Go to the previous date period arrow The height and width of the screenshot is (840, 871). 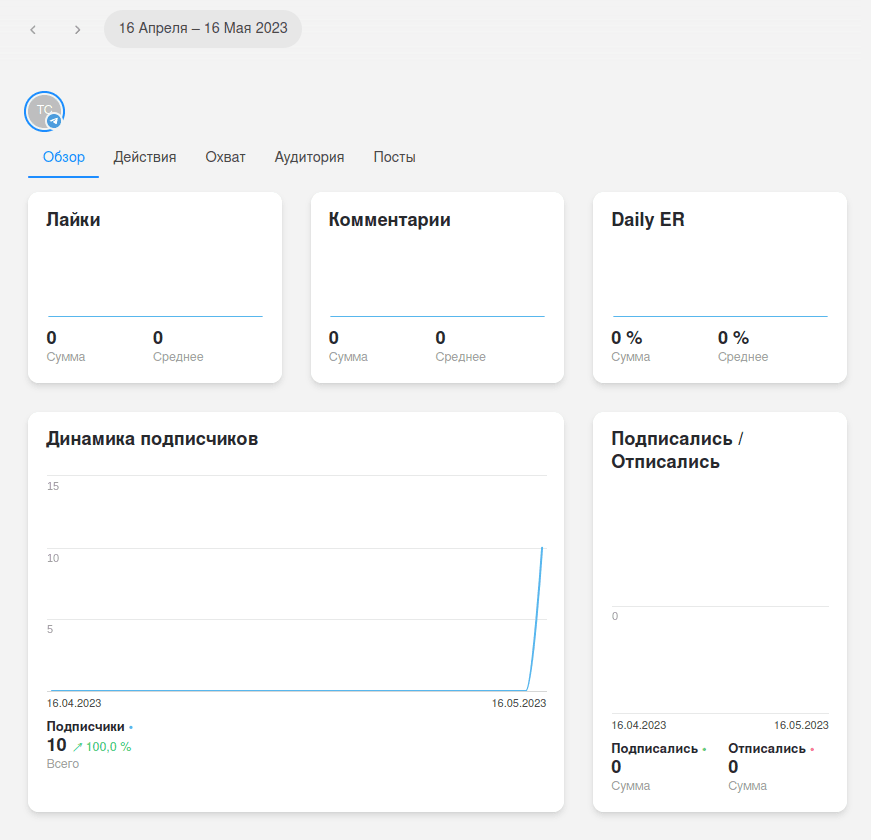pos(33,30)
